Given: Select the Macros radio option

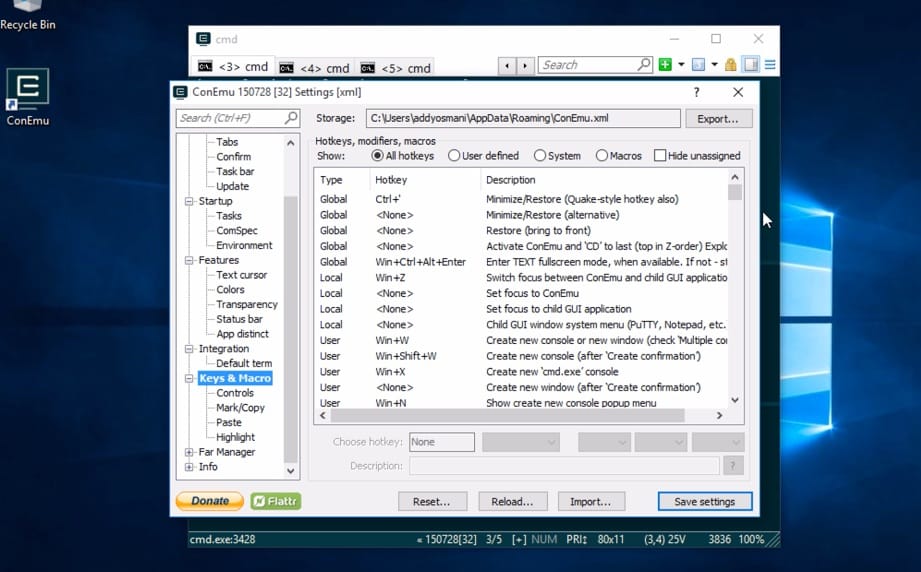Looking at the screenshot, I should (x=602, y=156).
